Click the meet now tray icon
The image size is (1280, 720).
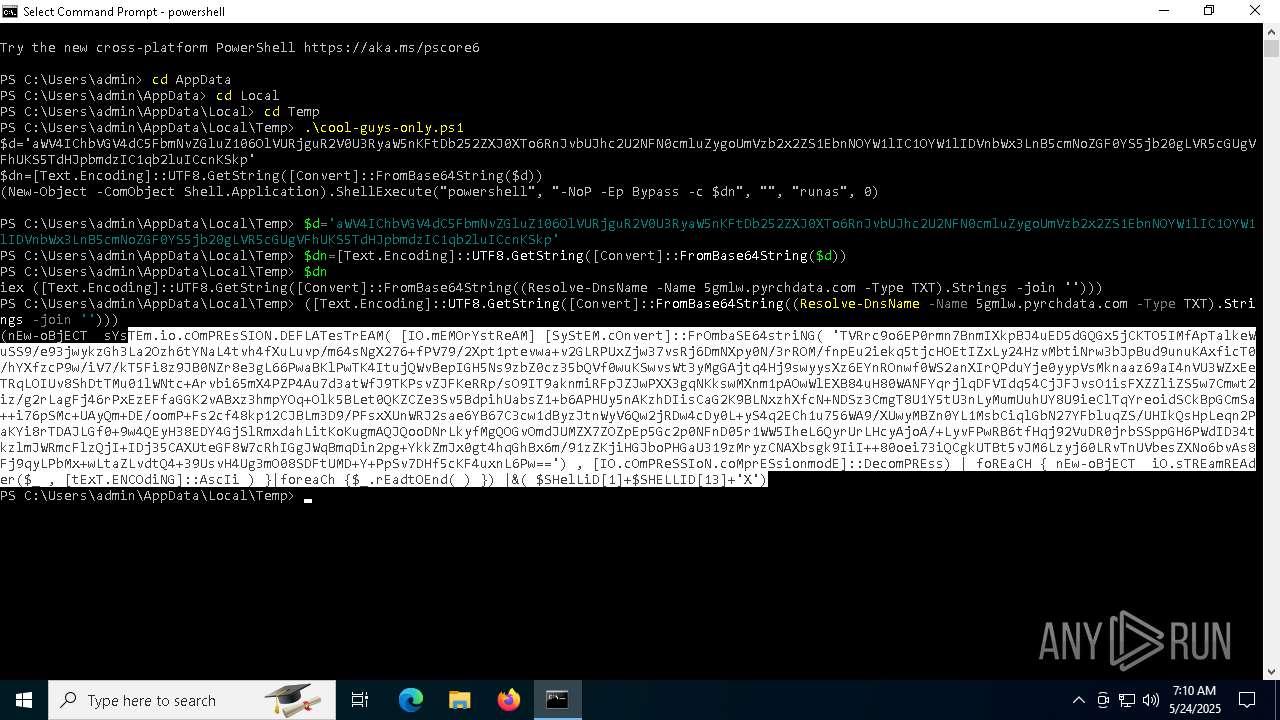(1103, 700)
